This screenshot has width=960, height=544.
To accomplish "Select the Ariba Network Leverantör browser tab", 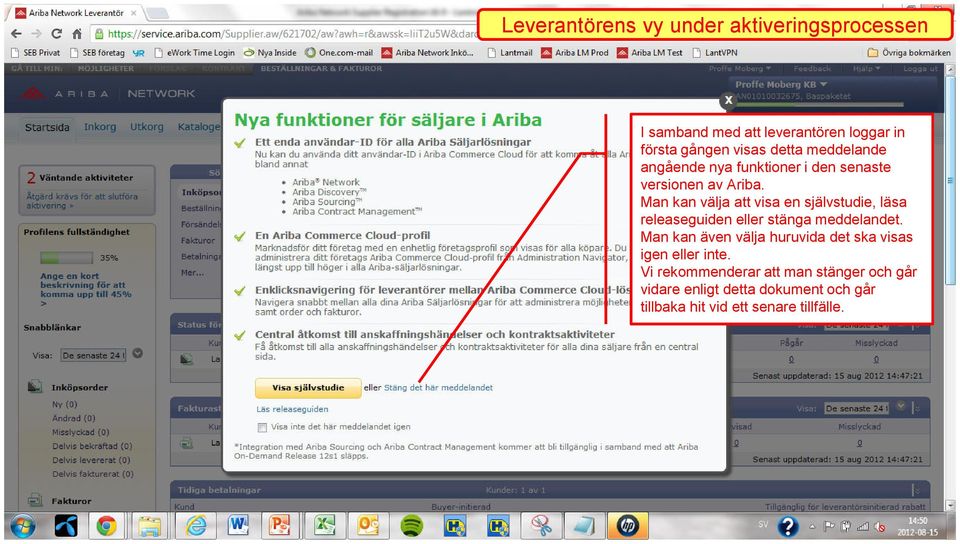I will point(75,12).
